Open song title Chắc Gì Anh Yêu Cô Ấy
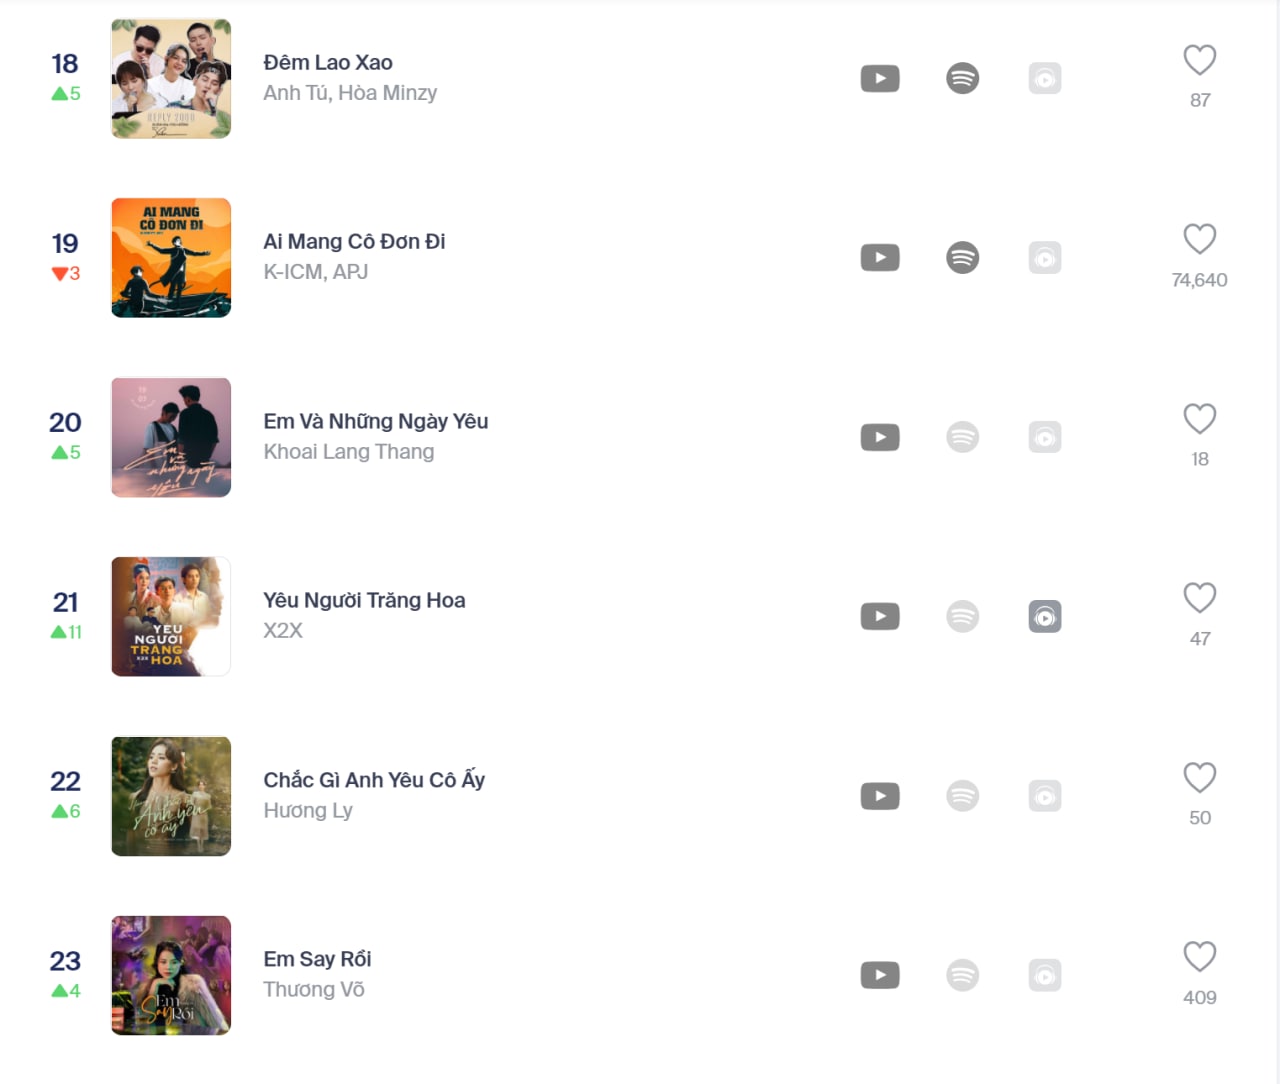This screenshot has width=1280, height=1084. (x=374, y=780)
